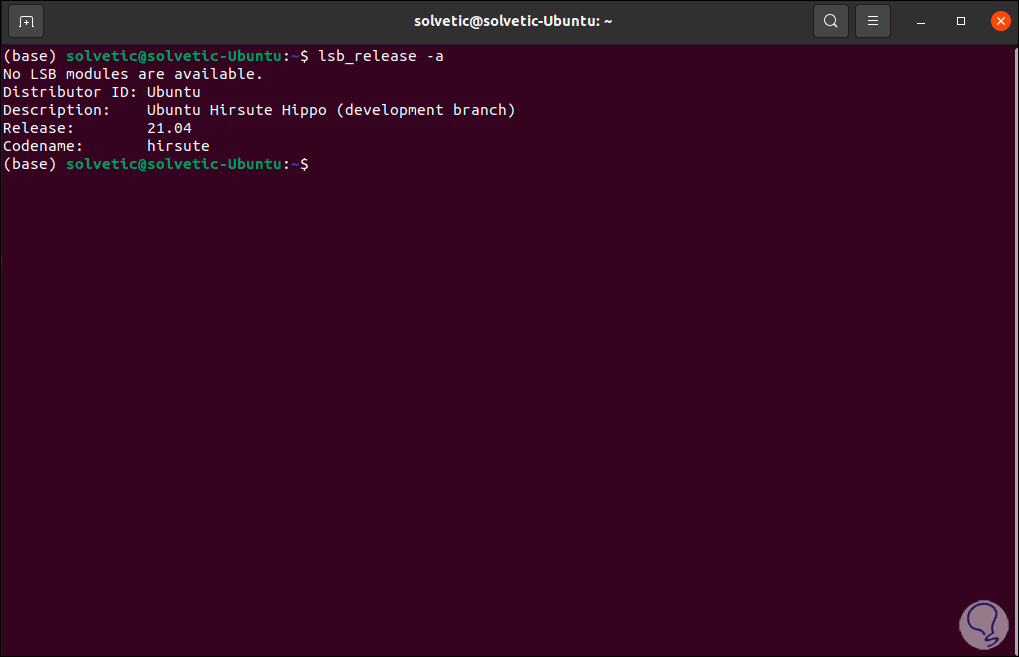Click the "Release:" label
Screen dimensions: 1019x657
click(x=38, y=128)
